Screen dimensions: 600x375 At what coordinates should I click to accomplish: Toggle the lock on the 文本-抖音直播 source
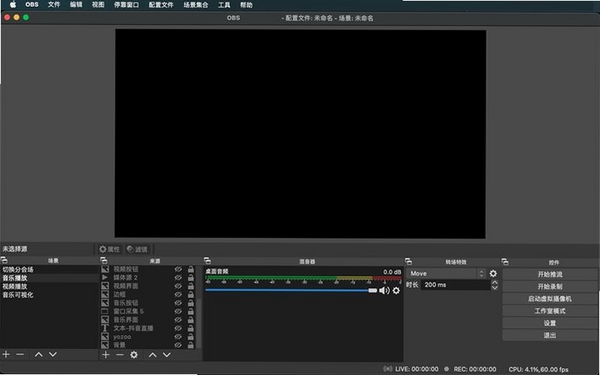coord(191,328)
